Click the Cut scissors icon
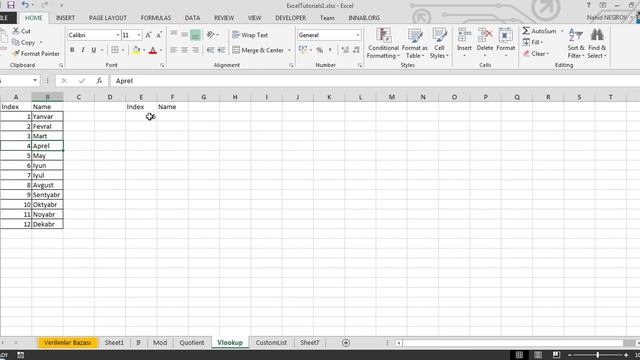The height and width of the screenshot is (360, 640). tap(16, 31)
